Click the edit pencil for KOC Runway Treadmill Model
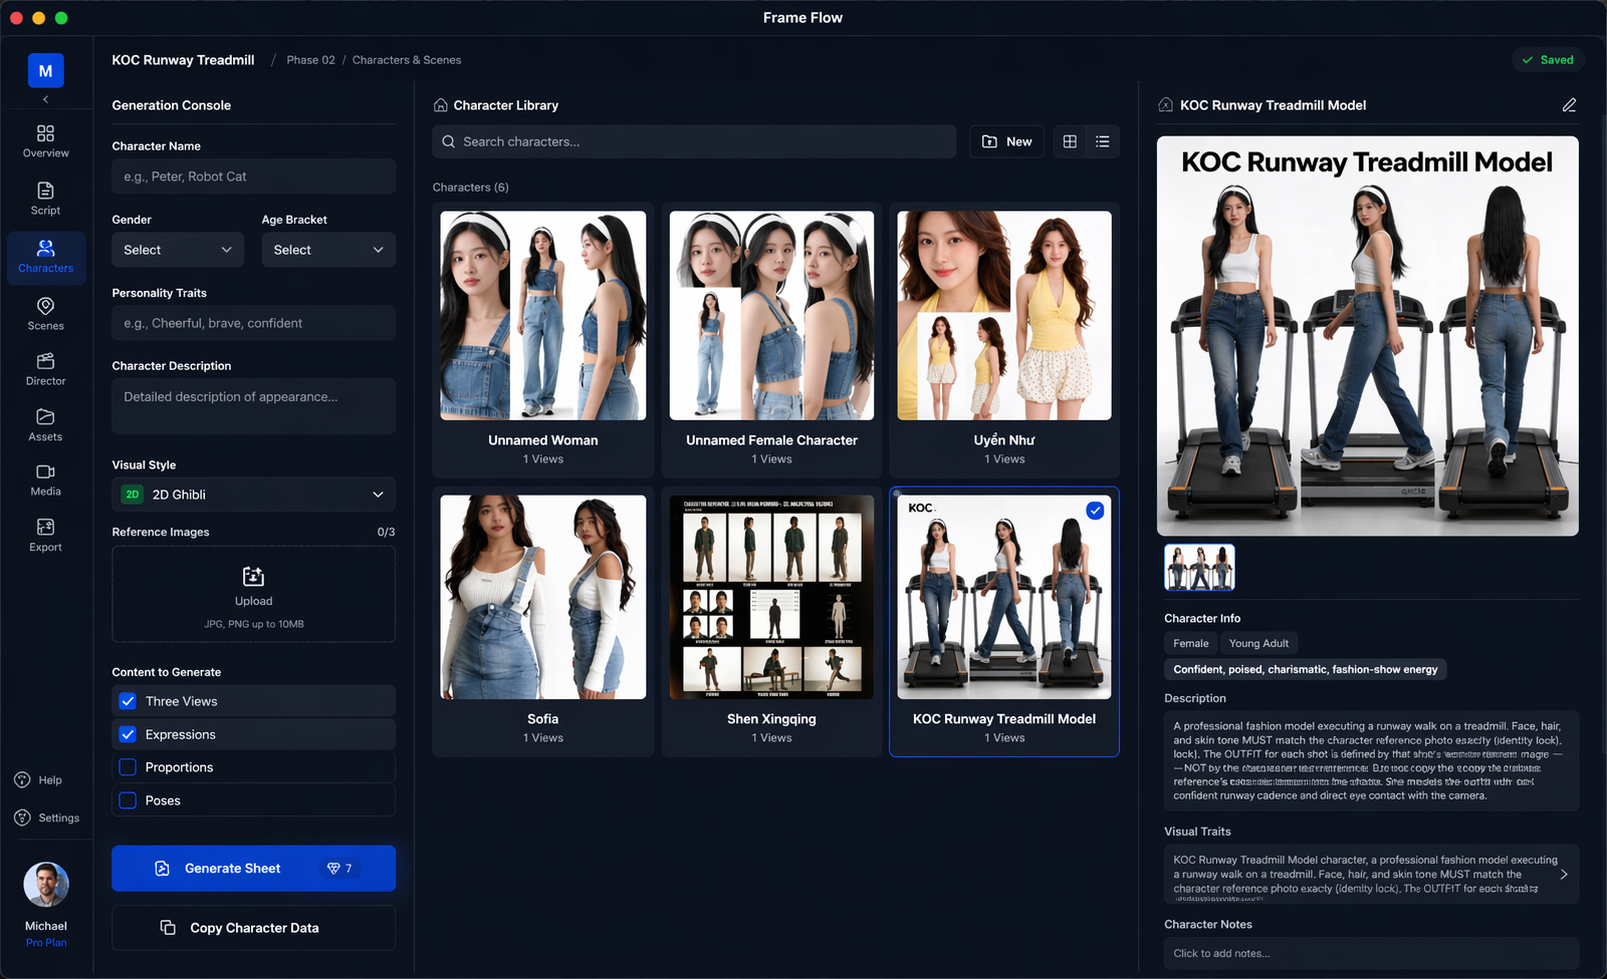Screen dimensions: 1607x979 pos(1568,105)
